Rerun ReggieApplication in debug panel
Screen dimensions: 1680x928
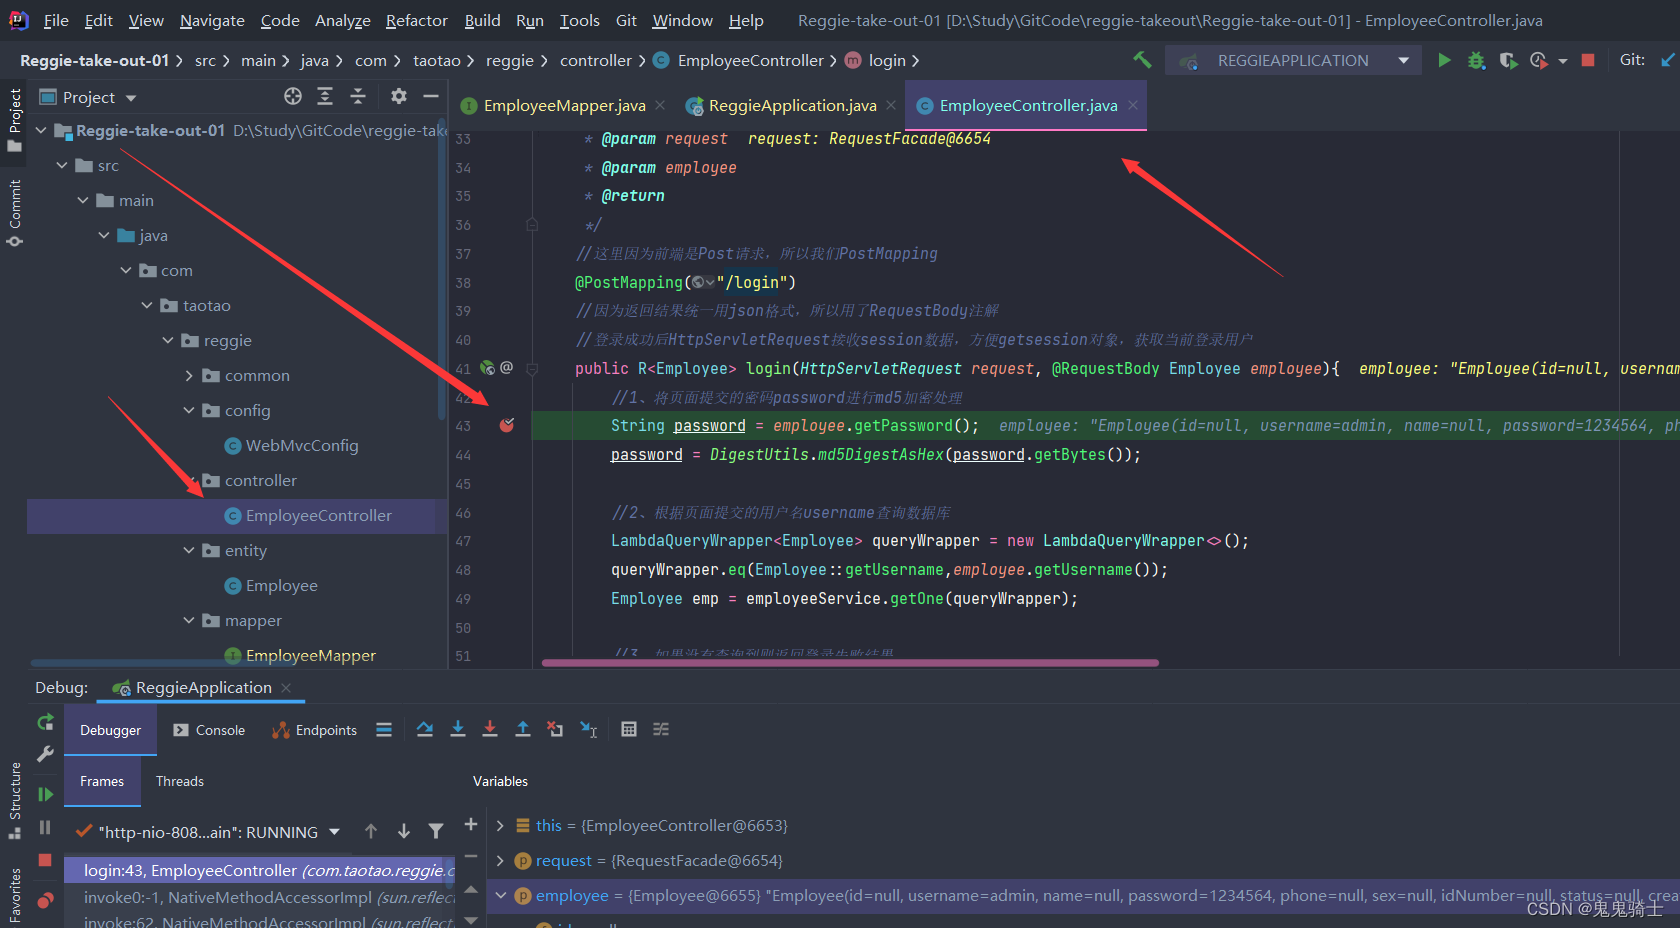(x=45, y=722)
